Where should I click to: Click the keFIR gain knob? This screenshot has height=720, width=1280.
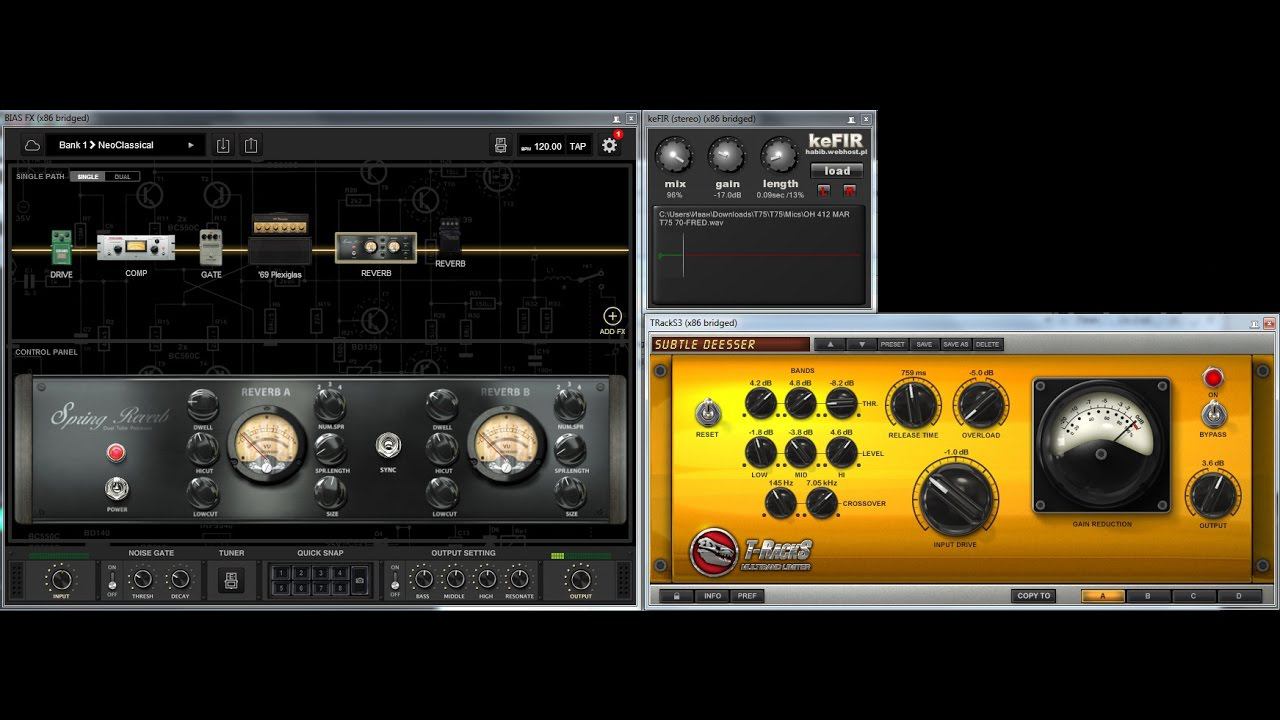[727, 156]
